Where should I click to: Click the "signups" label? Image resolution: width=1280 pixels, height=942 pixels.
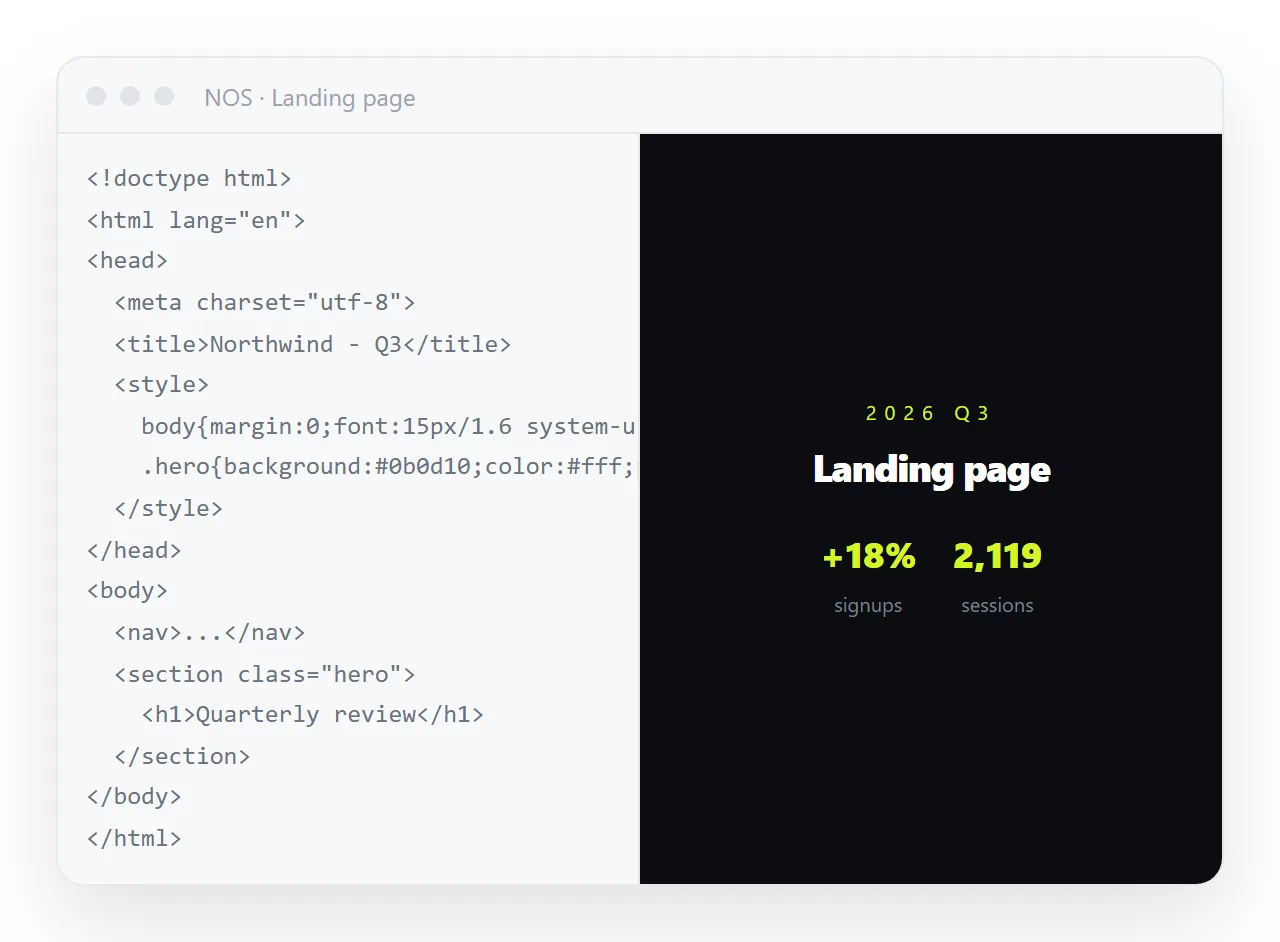click(868, 606)
